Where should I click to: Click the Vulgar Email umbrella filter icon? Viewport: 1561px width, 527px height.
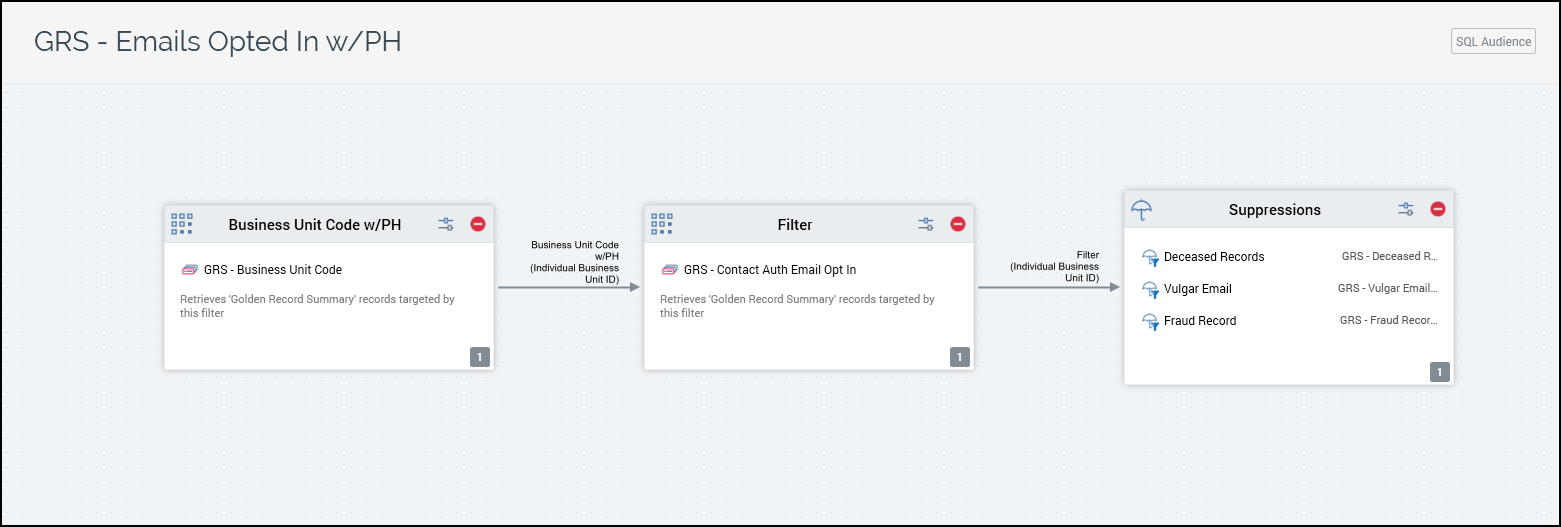coord(1150,289)
